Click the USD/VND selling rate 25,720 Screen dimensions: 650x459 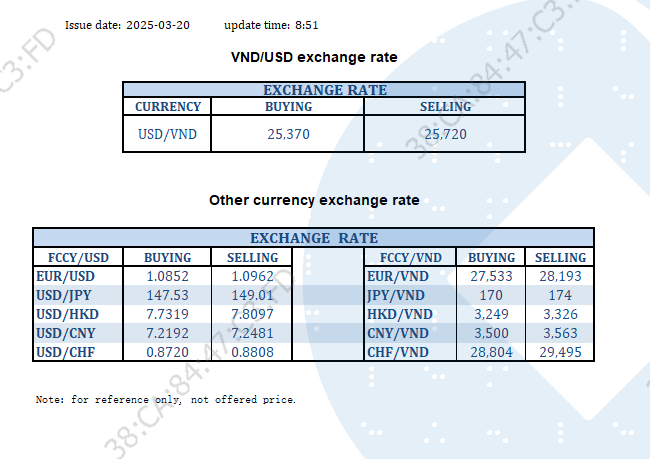[445, 134]
